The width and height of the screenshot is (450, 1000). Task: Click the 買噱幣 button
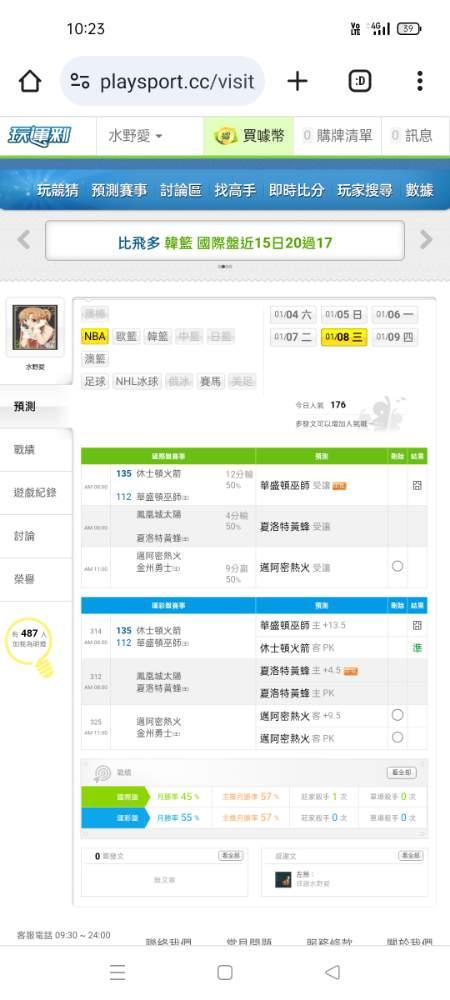(x=249, y=135)
